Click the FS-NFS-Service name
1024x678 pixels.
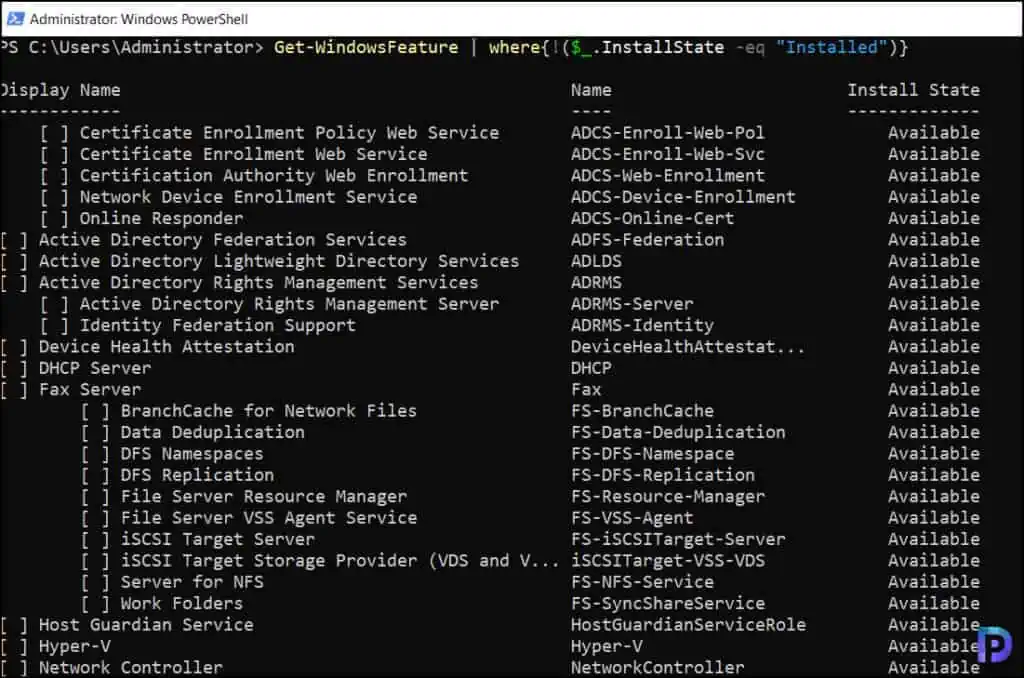(x=642, y=582)
